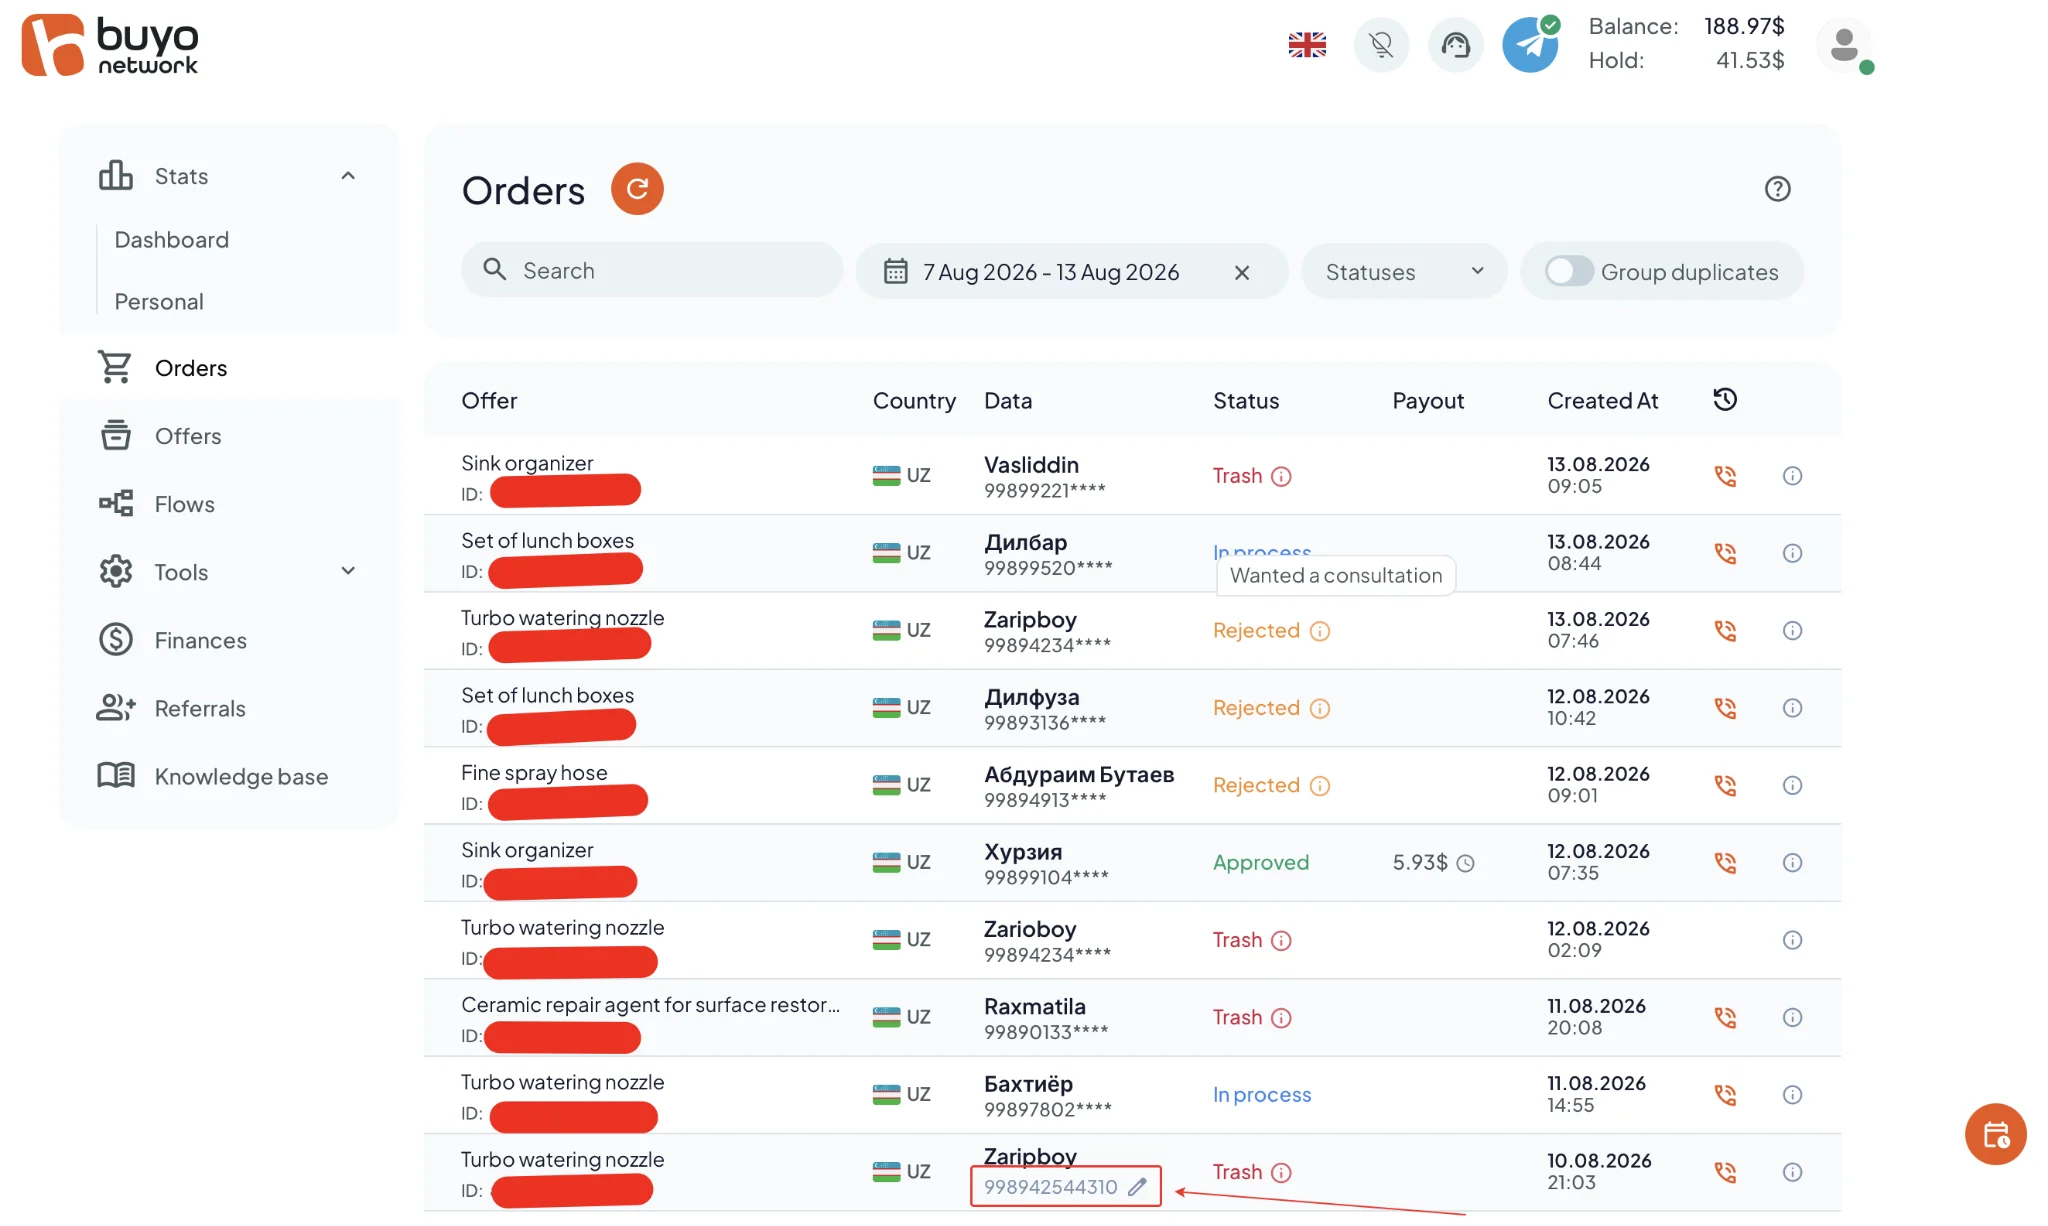Click call icon for Vasliddin order

(1725, 476)
